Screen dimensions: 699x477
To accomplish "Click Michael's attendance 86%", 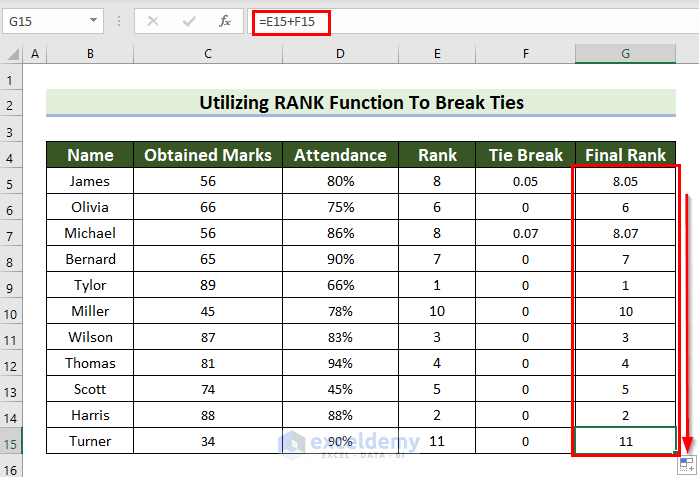I will pos(340,233).
